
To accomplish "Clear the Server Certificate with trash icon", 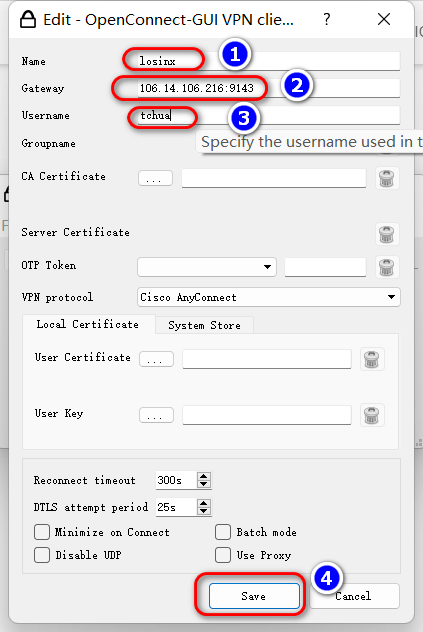I will [x=386, y=234].
